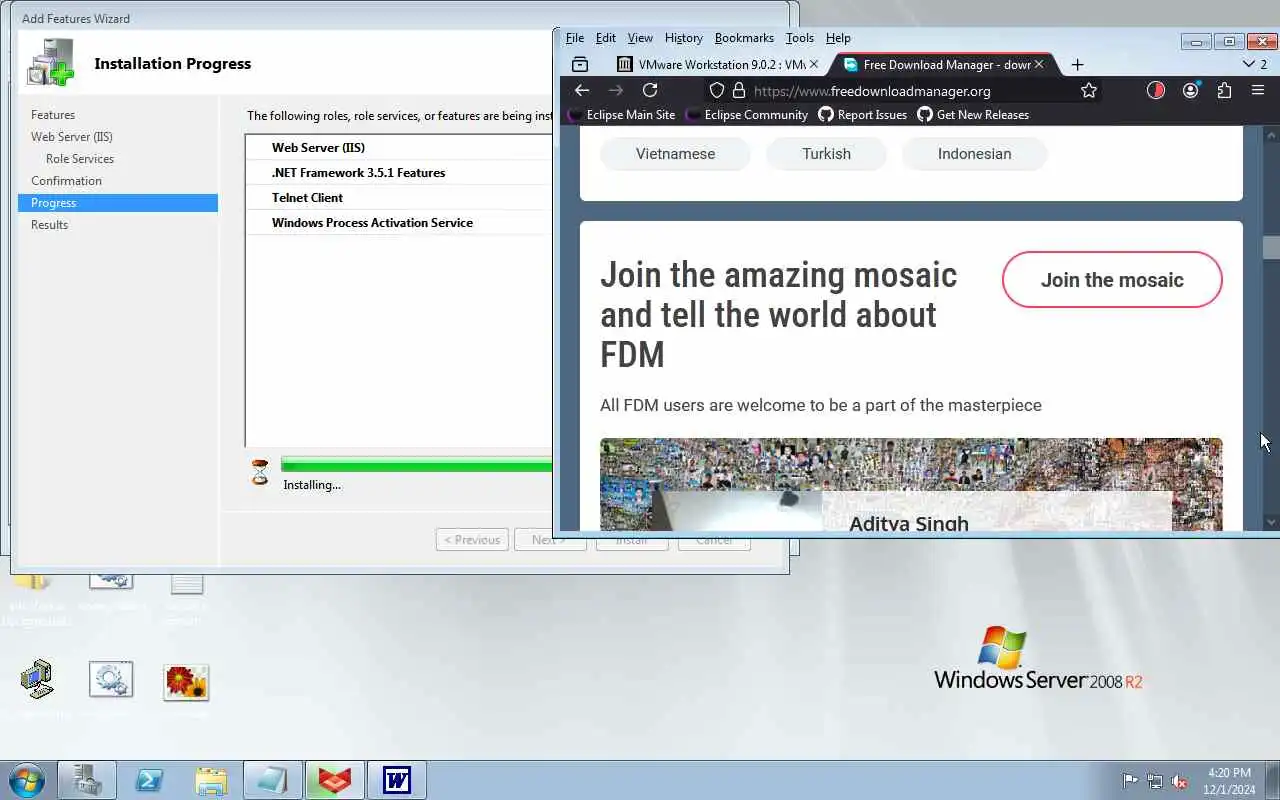
Task: Reload the Free Download Manager page
Action: coord(650,90)
